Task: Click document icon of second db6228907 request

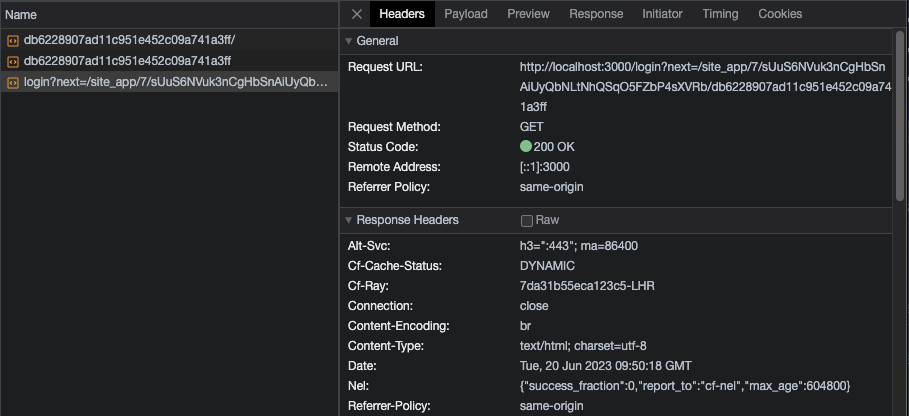Action: (13, 61)
